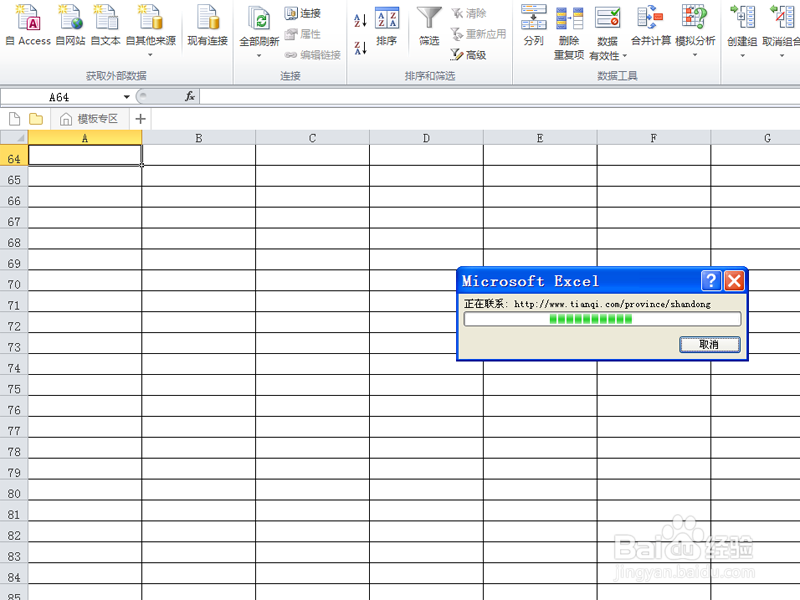Import data from text file (自文本)
Viewport: 800px width, 600px height.
point(106,26)
